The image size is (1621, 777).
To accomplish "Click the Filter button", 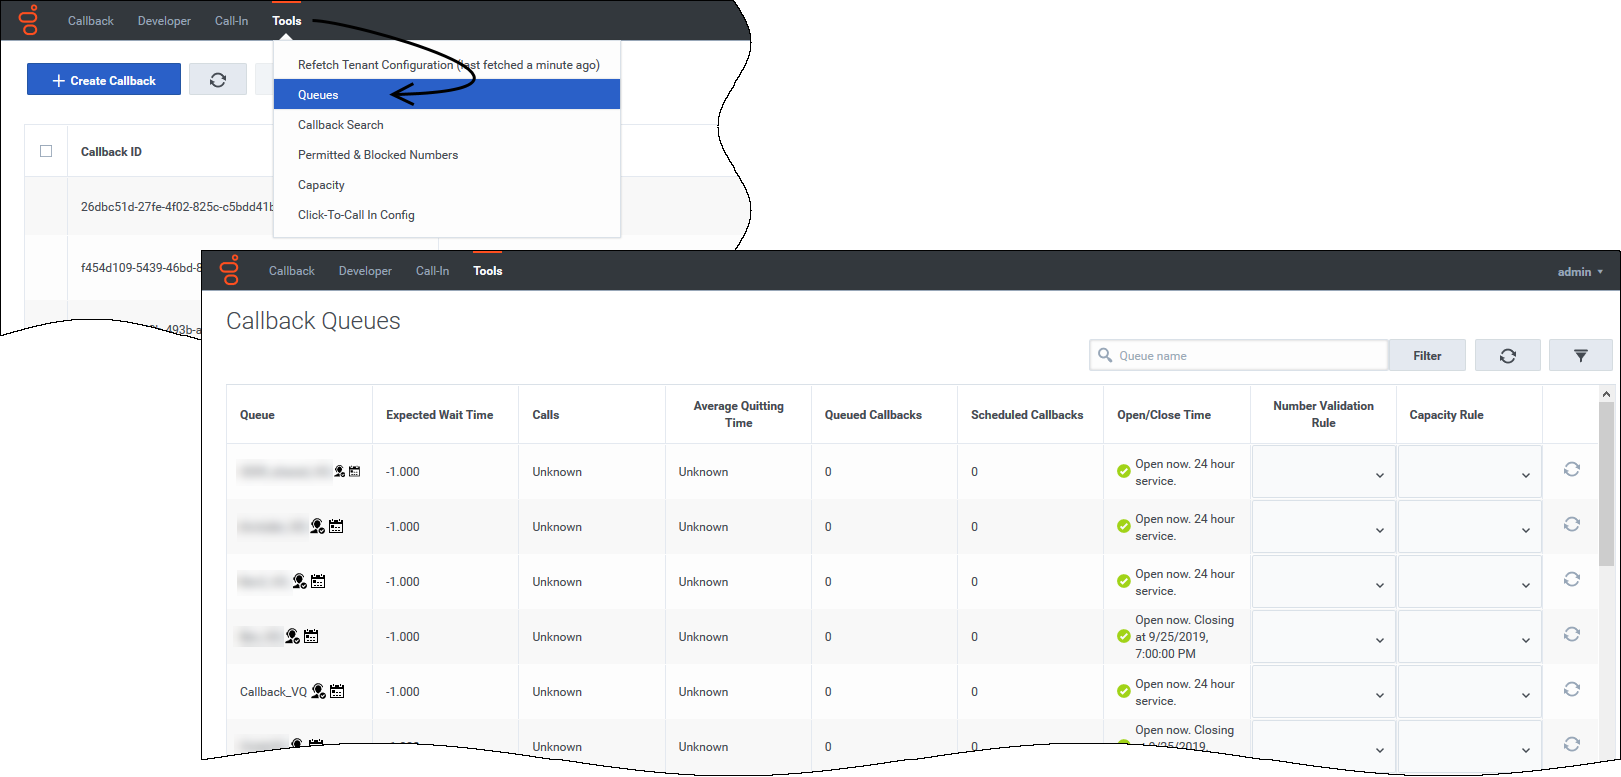I will (1427, 356).
